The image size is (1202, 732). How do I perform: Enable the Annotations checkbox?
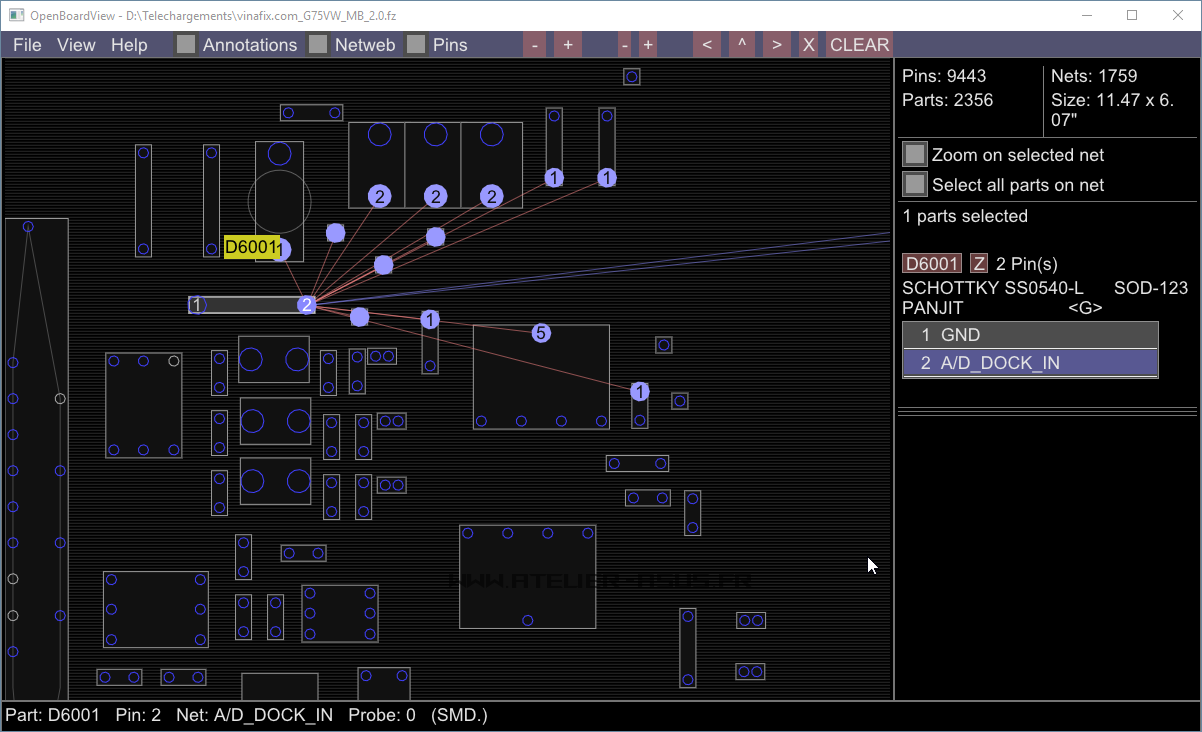[186, 45]
